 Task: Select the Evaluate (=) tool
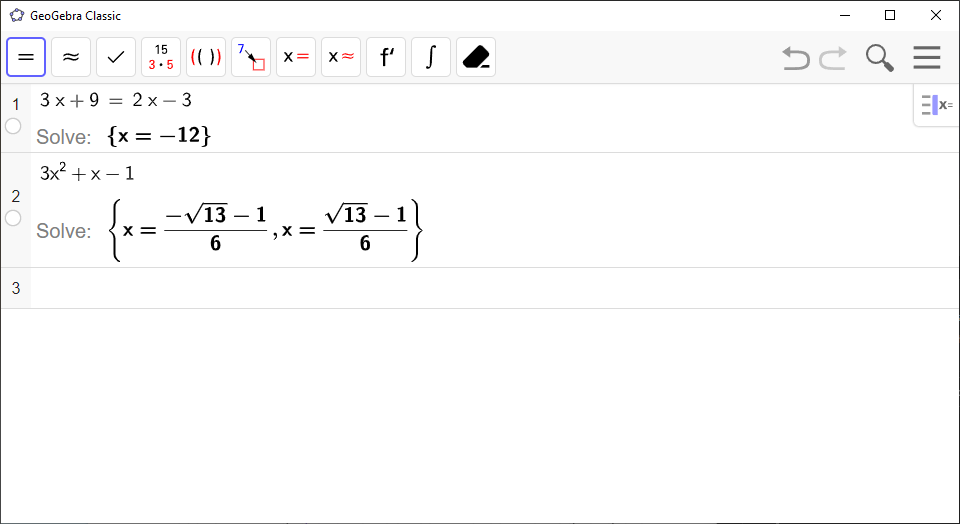point(26,57)
